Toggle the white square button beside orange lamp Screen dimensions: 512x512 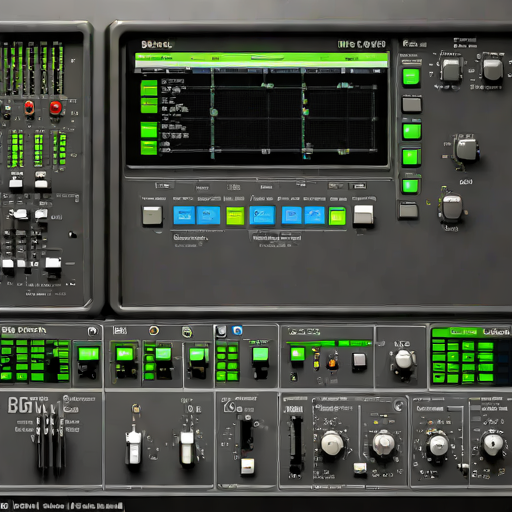359,361
